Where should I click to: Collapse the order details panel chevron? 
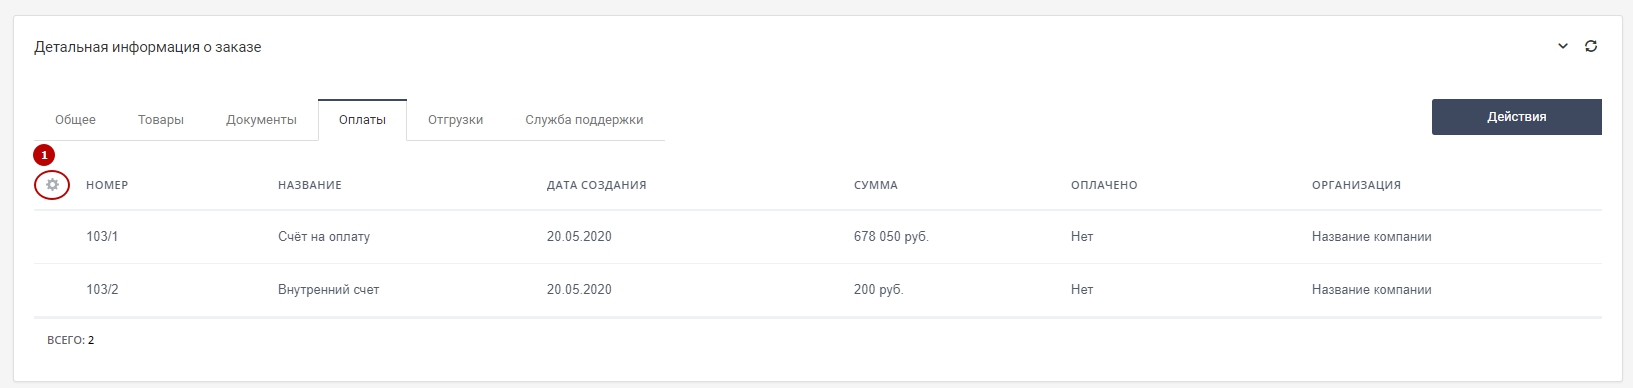pyautogui.click(x=1563, y=46)
